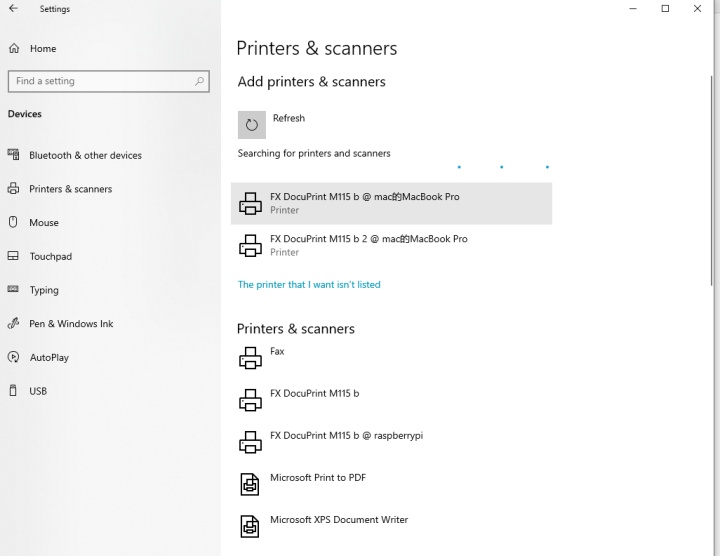Maximize the Settings window

click(x=665, y=8)
